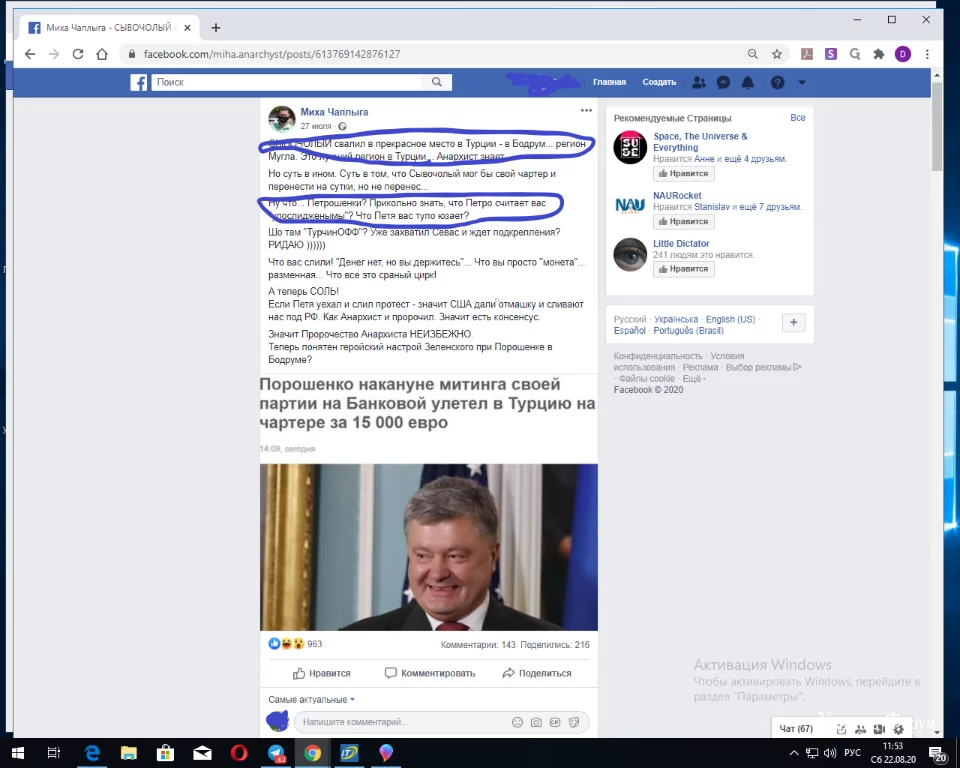
Task: Click zoom magnifier icon in address bar
Action: pyautogui.click(x=752, y=54)
